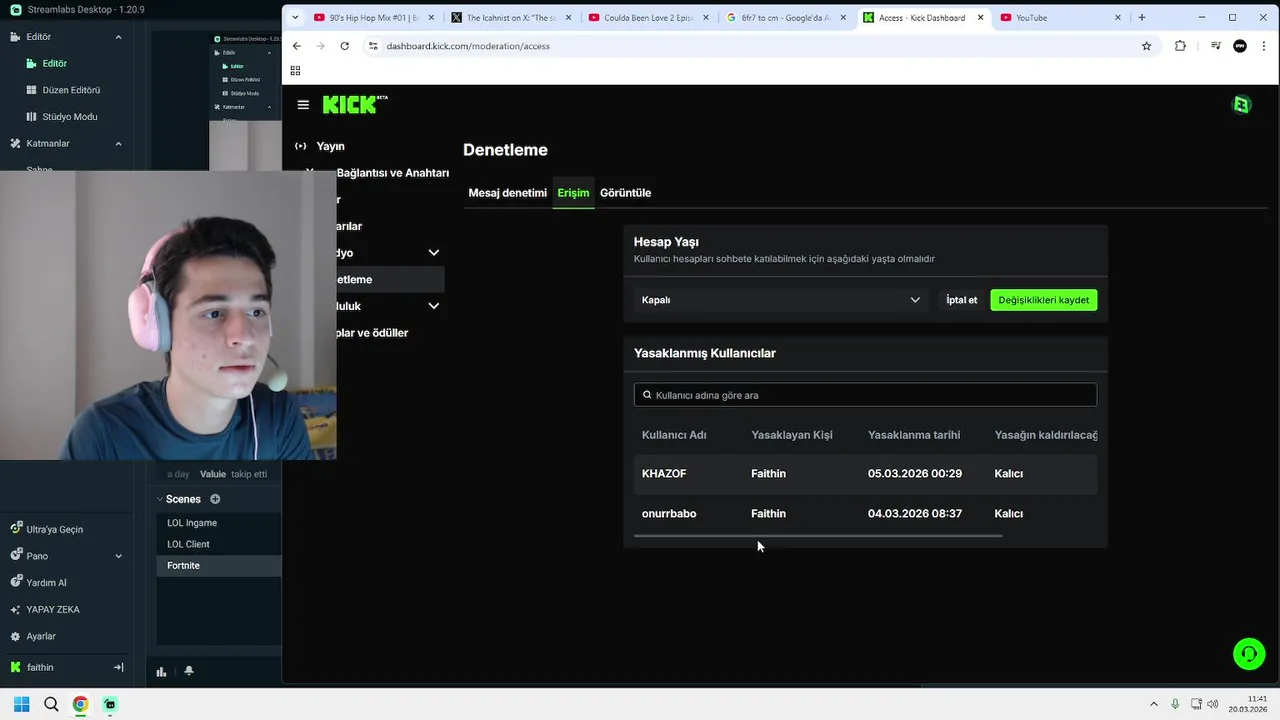The image size is (1280, 720).
Task: Click the banned users table horizontal scrollbar
Action: tap(818, 536)
